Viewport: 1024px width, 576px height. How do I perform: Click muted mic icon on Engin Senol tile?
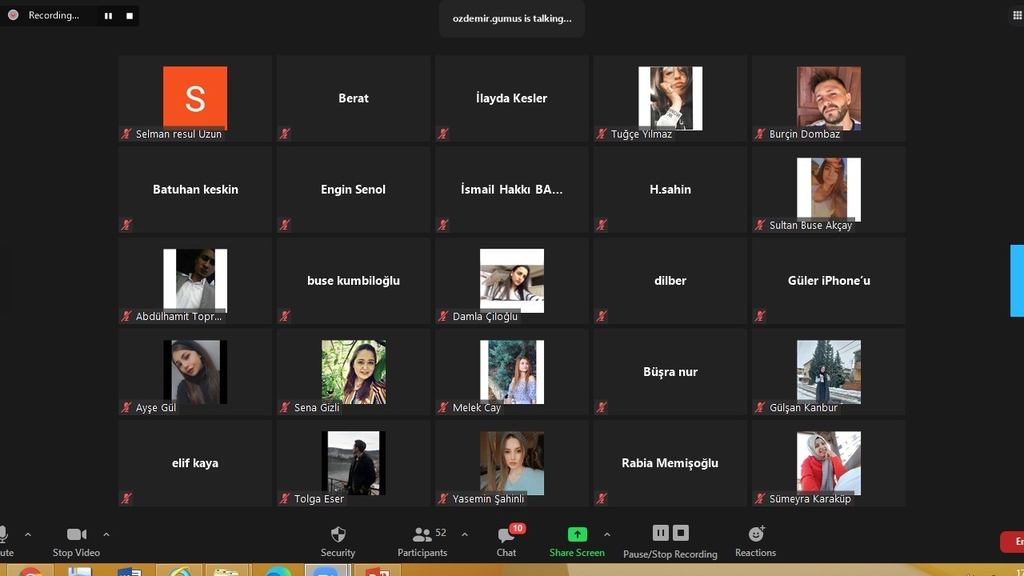coord(285,225)
